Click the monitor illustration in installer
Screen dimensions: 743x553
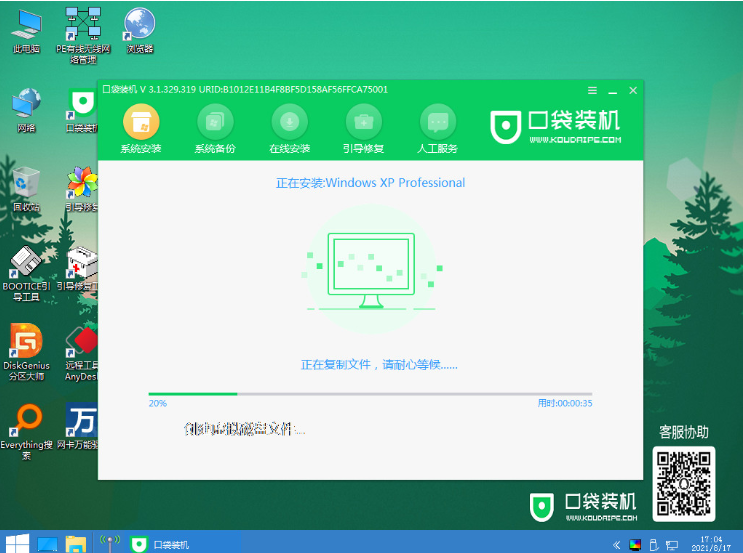(x=371, y=270)
